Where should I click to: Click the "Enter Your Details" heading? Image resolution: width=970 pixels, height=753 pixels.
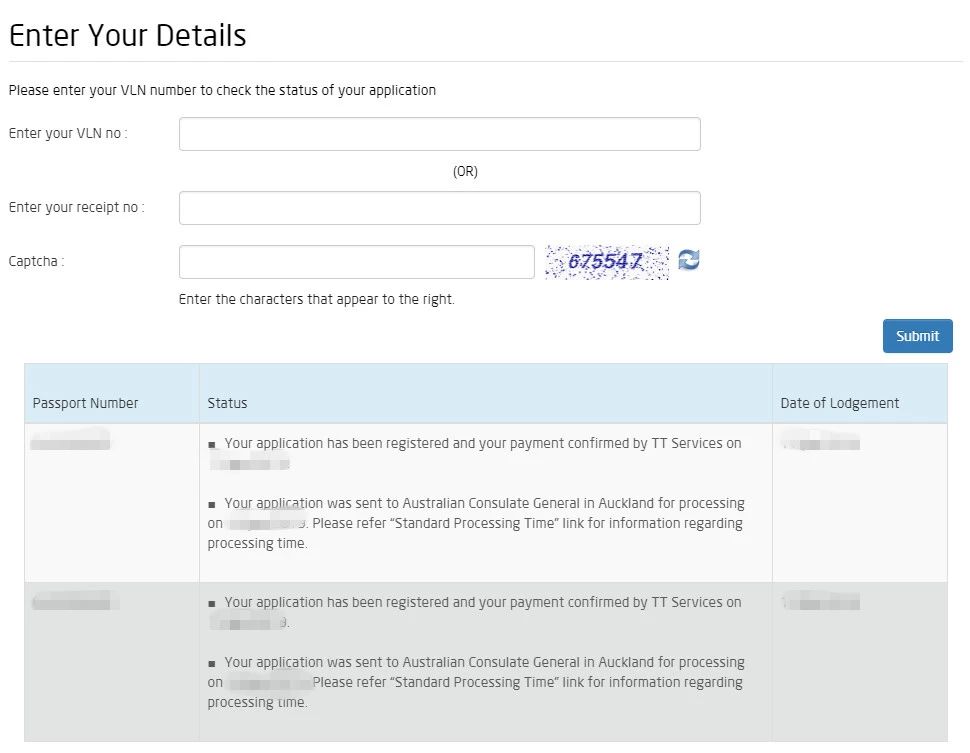point(127,36)
